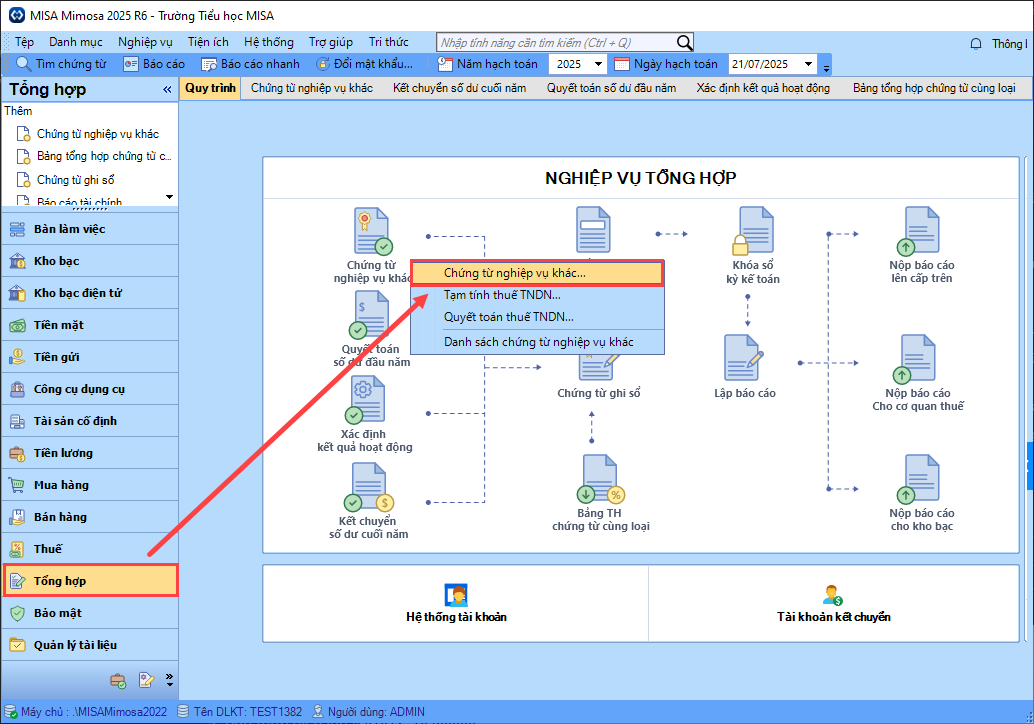This screenshot has width=1034, height=724.
Task: Go to Bàn làm việc module
Action: coord(90,229)
